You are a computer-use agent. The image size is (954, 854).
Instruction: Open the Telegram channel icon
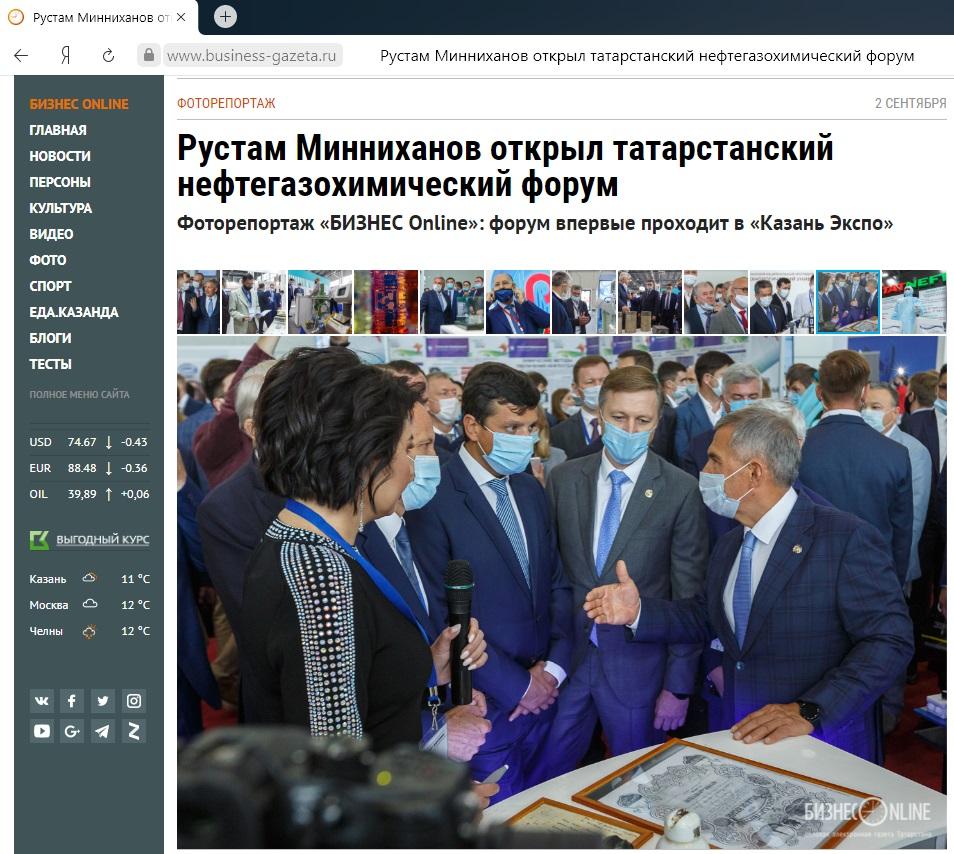pos(103,731)
